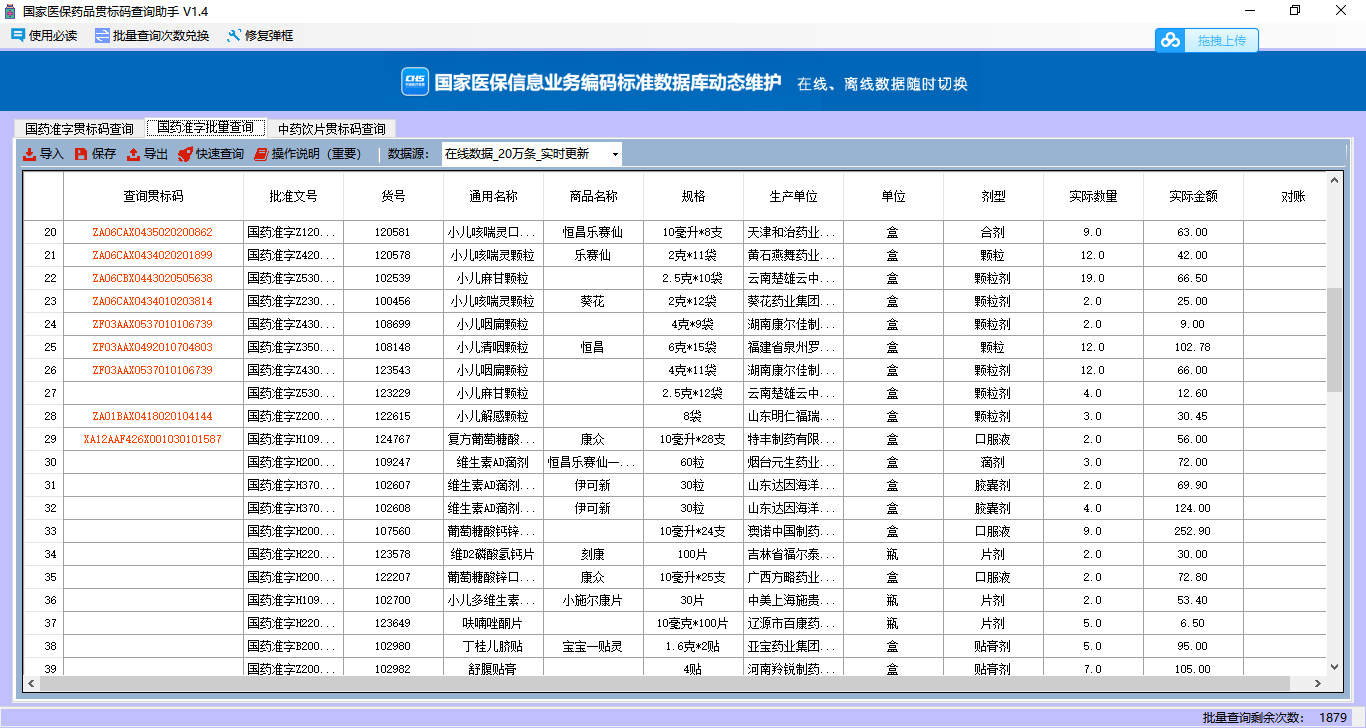This screenshot has width=1366, height=728.
Task: Select the 国药准字批量查询 tab
Action: point(205,128)
